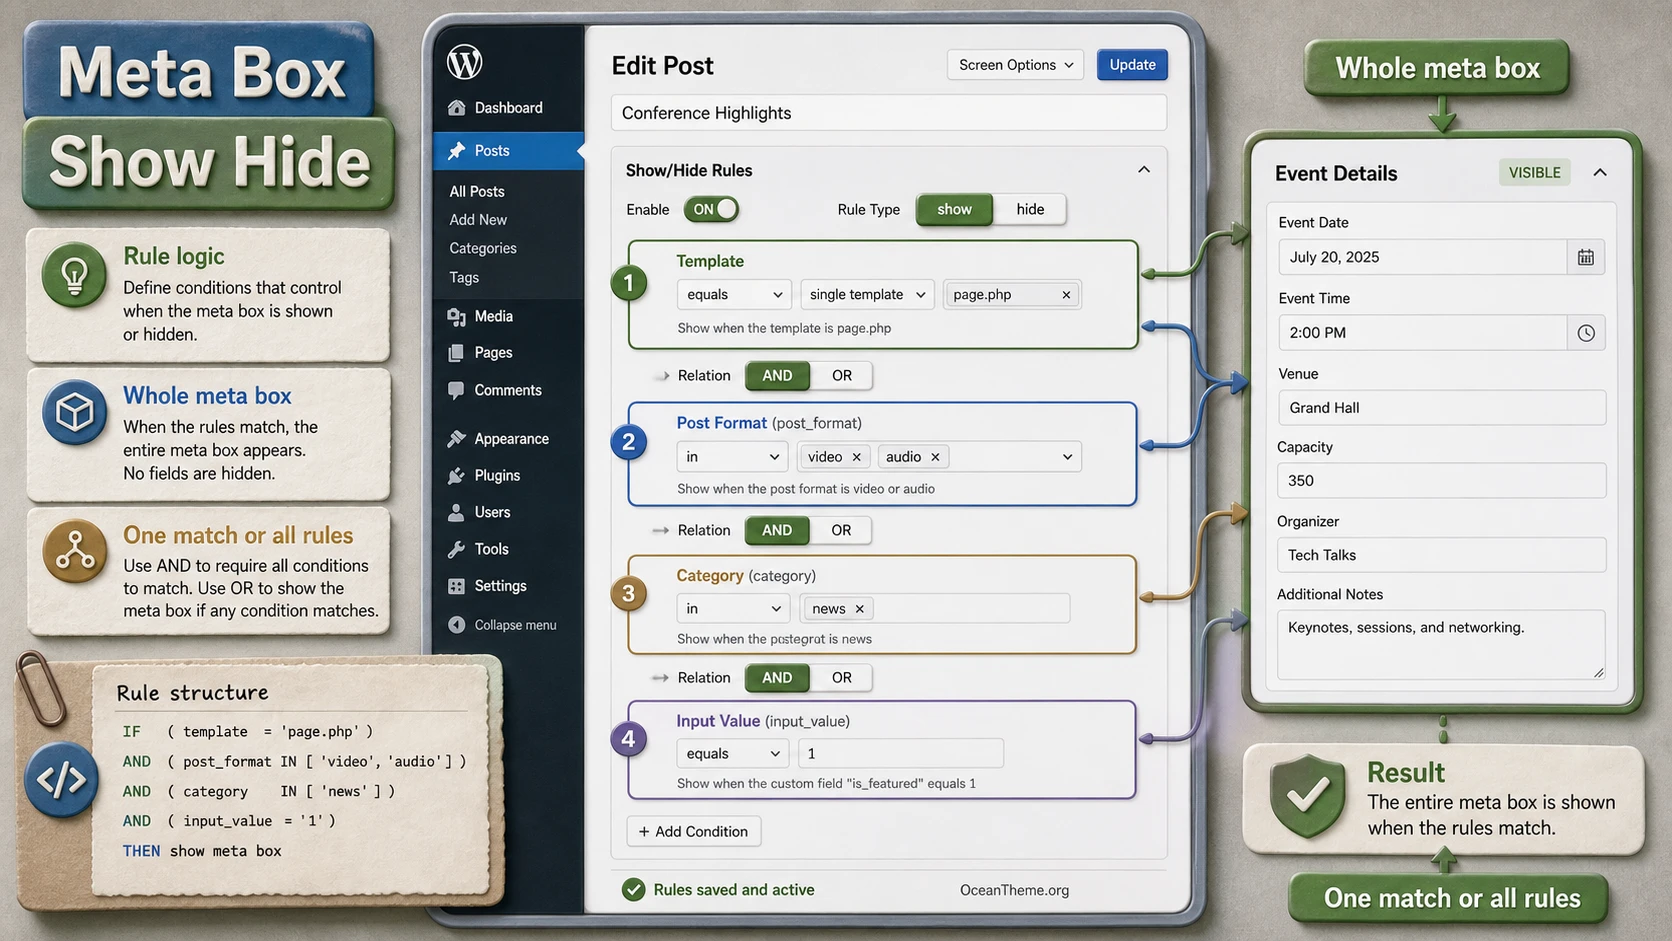The height and width of the screenshot is (941, 1672).
Task: Click the Comments bubble icon
Action: click(x=457, y=391)
